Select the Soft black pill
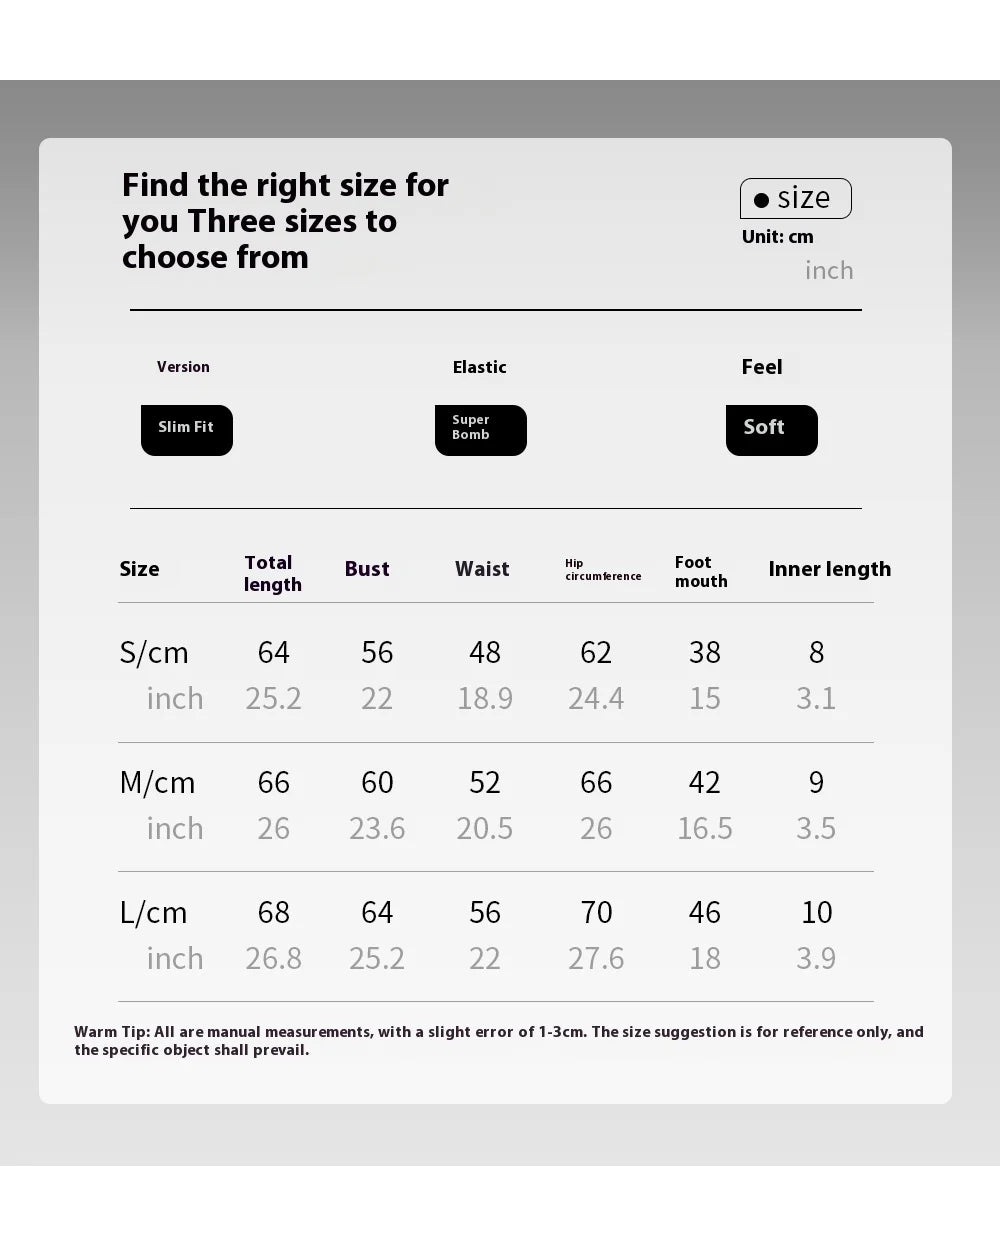The width and height of the screenshot is (1000, 1250). (771, 430)
